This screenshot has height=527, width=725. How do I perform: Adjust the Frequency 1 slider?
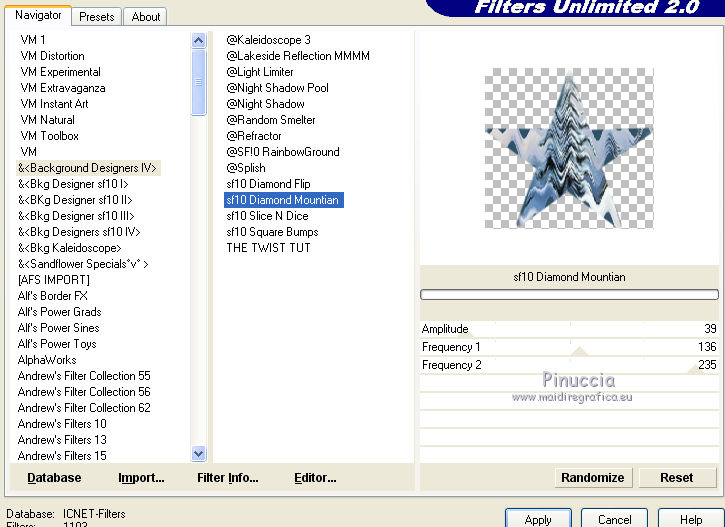point(569,347)
